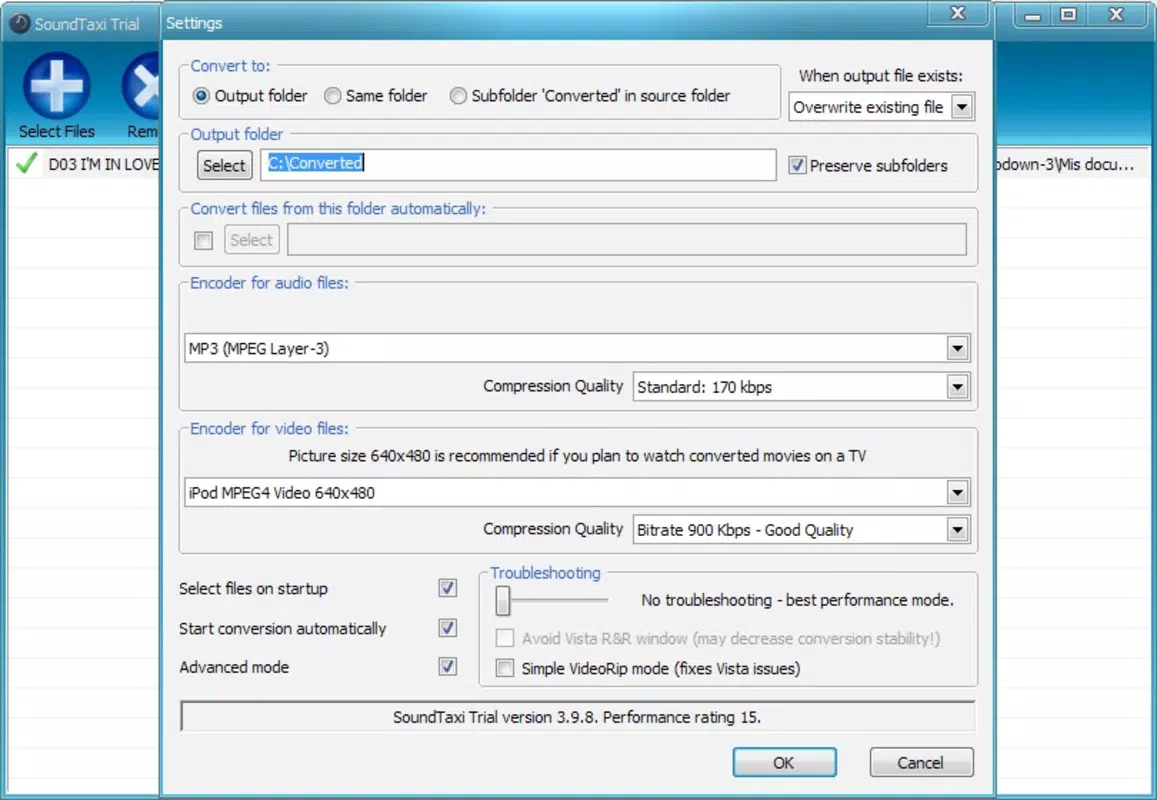This screenshot has width=1157, height=800.
Task: Open audio Compression Quality Standard 170 kbps dropdown
Action: [x=957, y=387]
